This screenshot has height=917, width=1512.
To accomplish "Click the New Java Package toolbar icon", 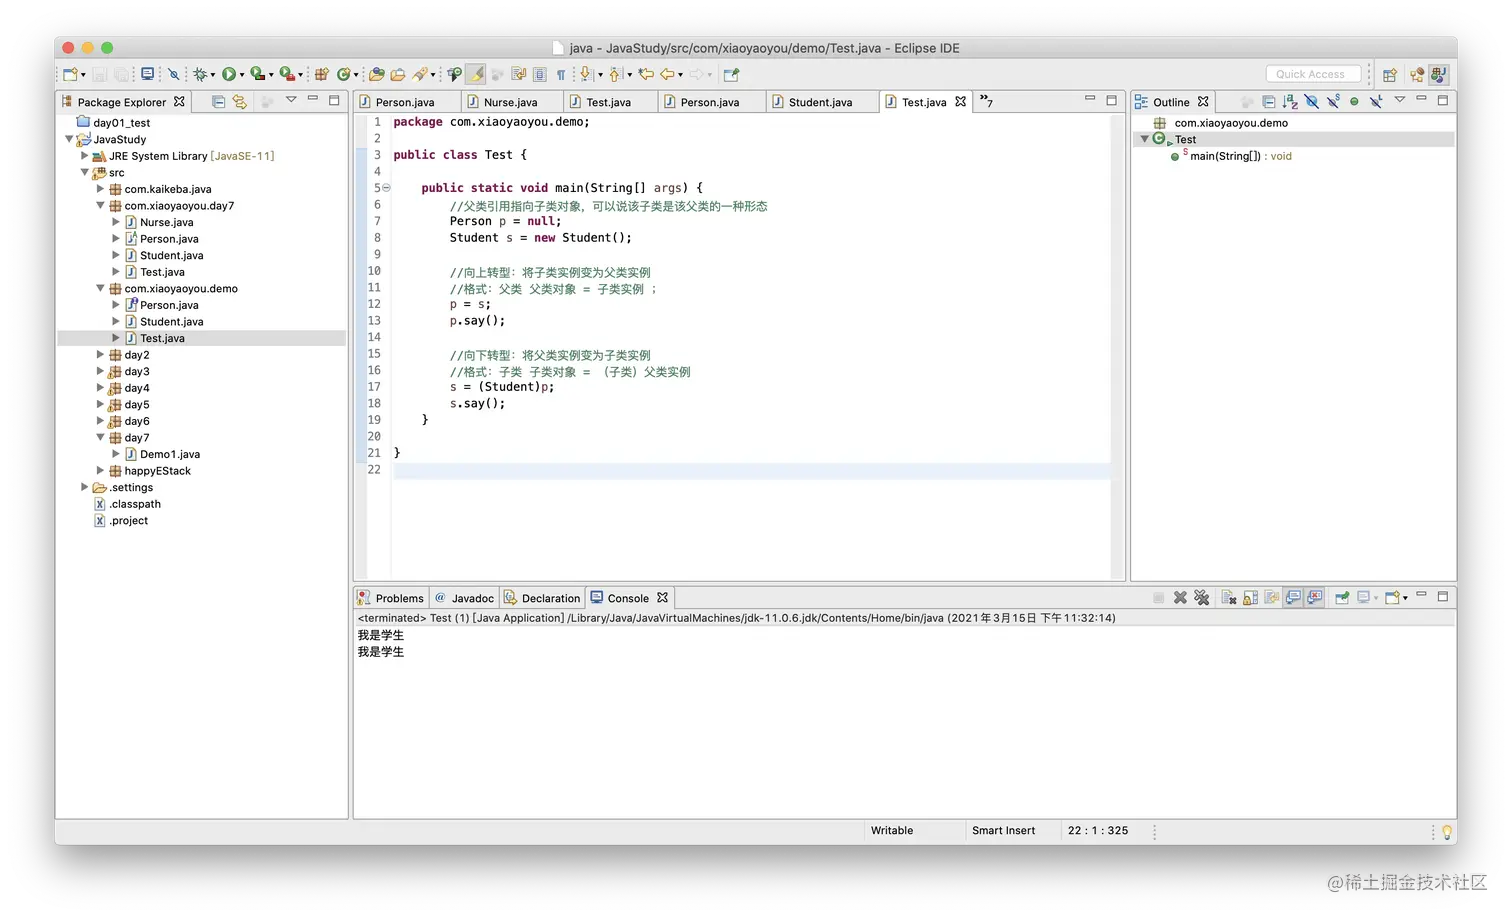I will pos(322,74).
